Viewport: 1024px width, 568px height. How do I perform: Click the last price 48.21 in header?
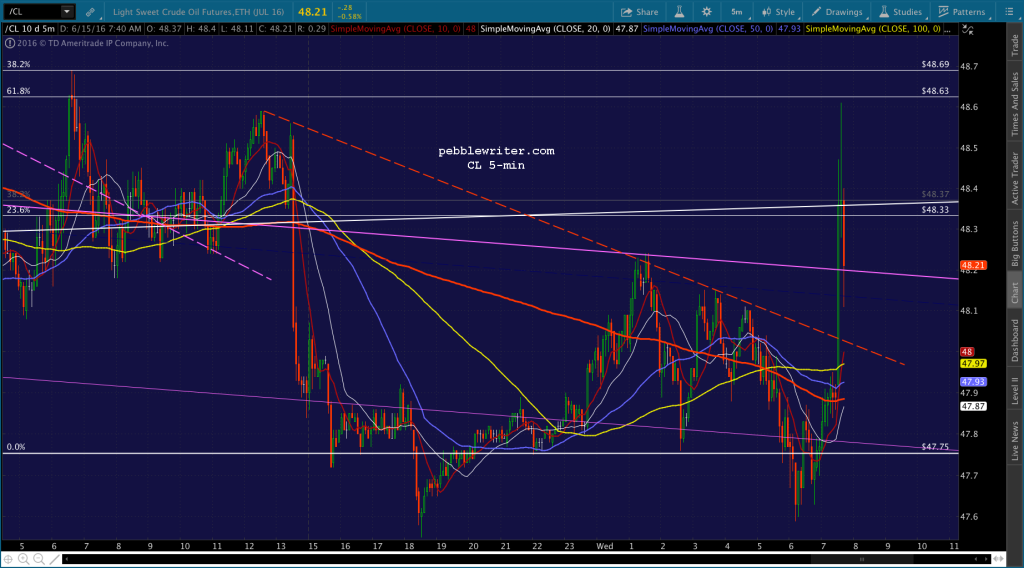(x=312, y=12)
